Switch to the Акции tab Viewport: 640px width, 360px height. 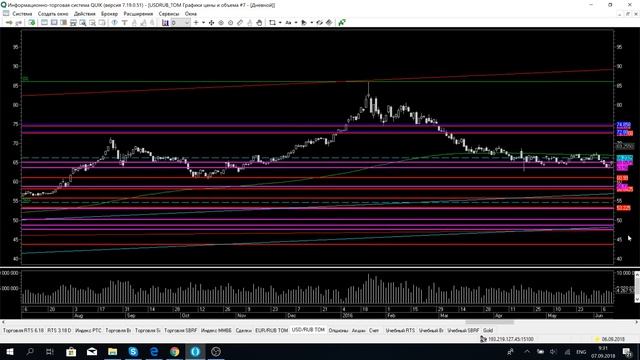359,330
